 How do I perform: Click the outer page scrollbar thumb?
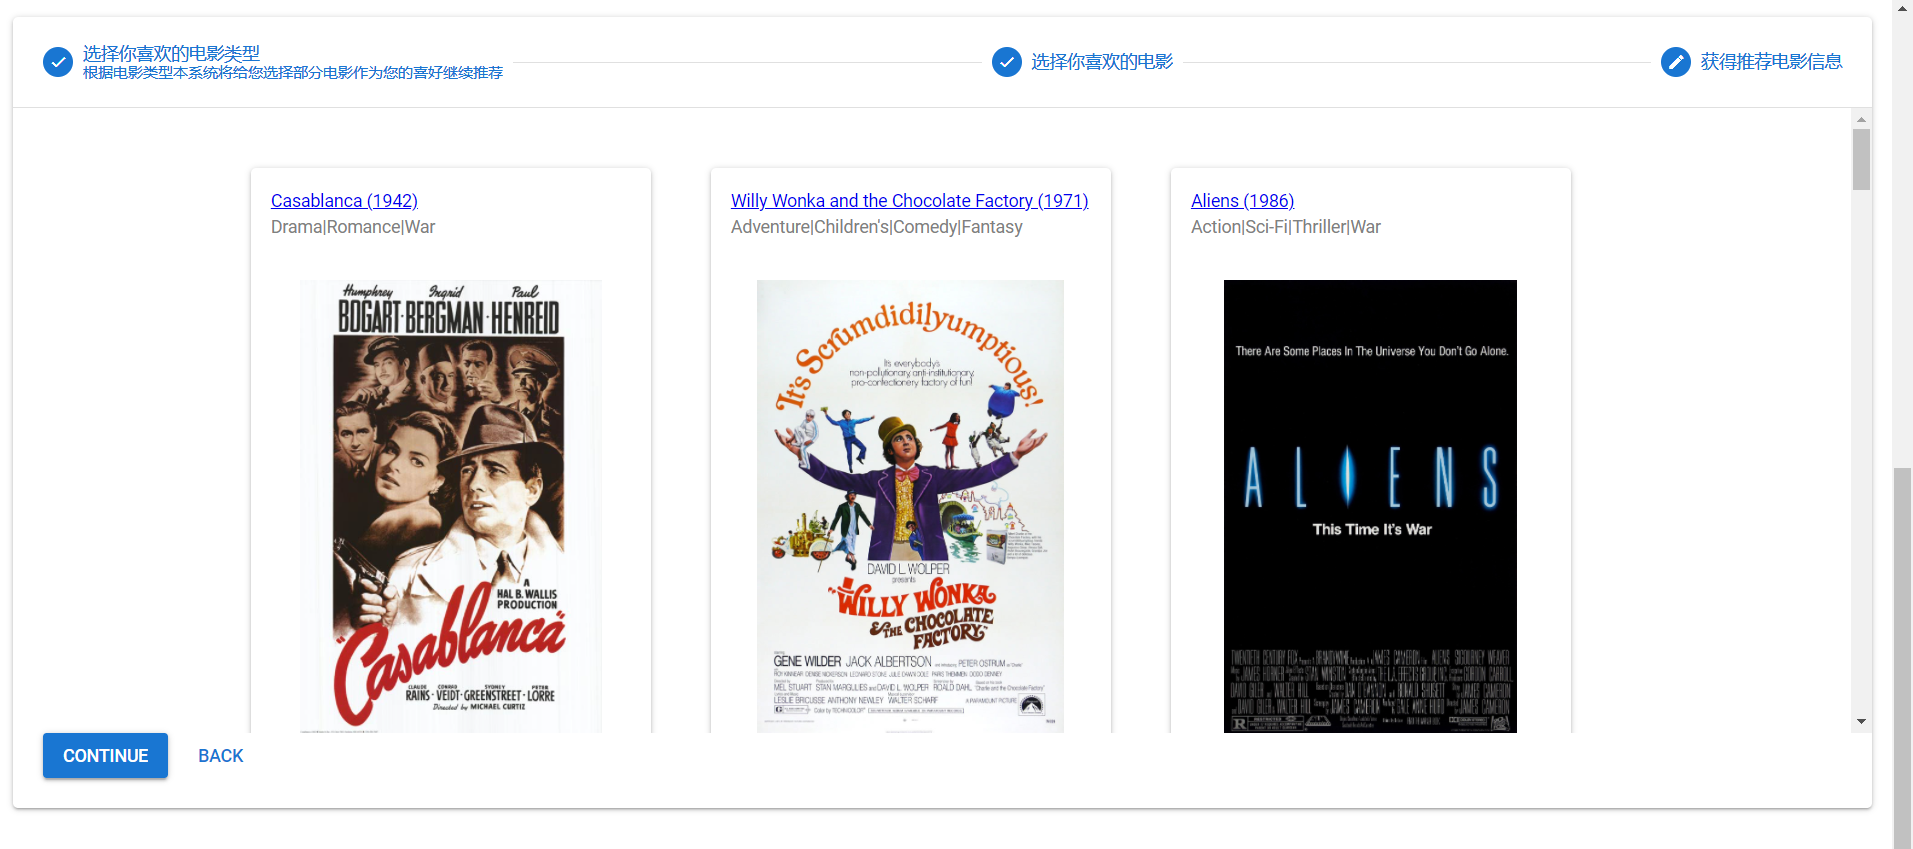pyautogui.click(x=1903, y=658)
